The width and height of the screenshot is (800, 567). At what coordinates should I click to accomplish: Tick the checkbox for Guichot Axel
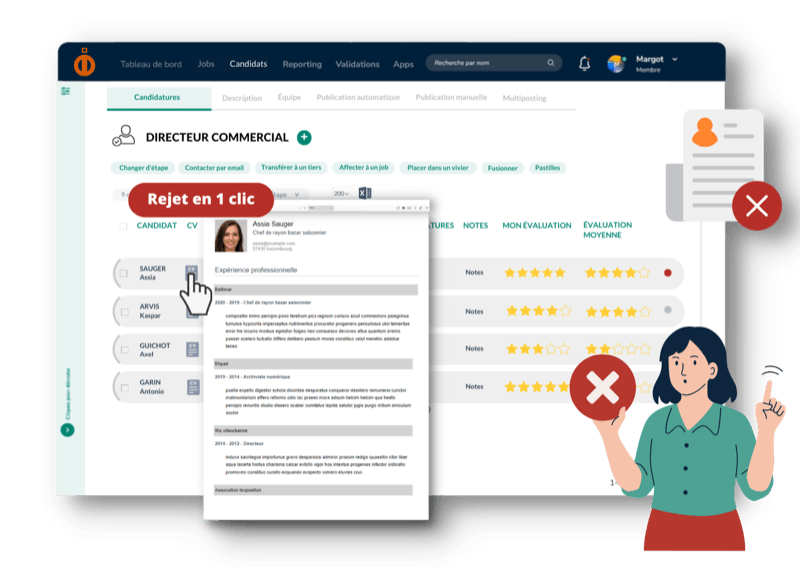point(124,350)
